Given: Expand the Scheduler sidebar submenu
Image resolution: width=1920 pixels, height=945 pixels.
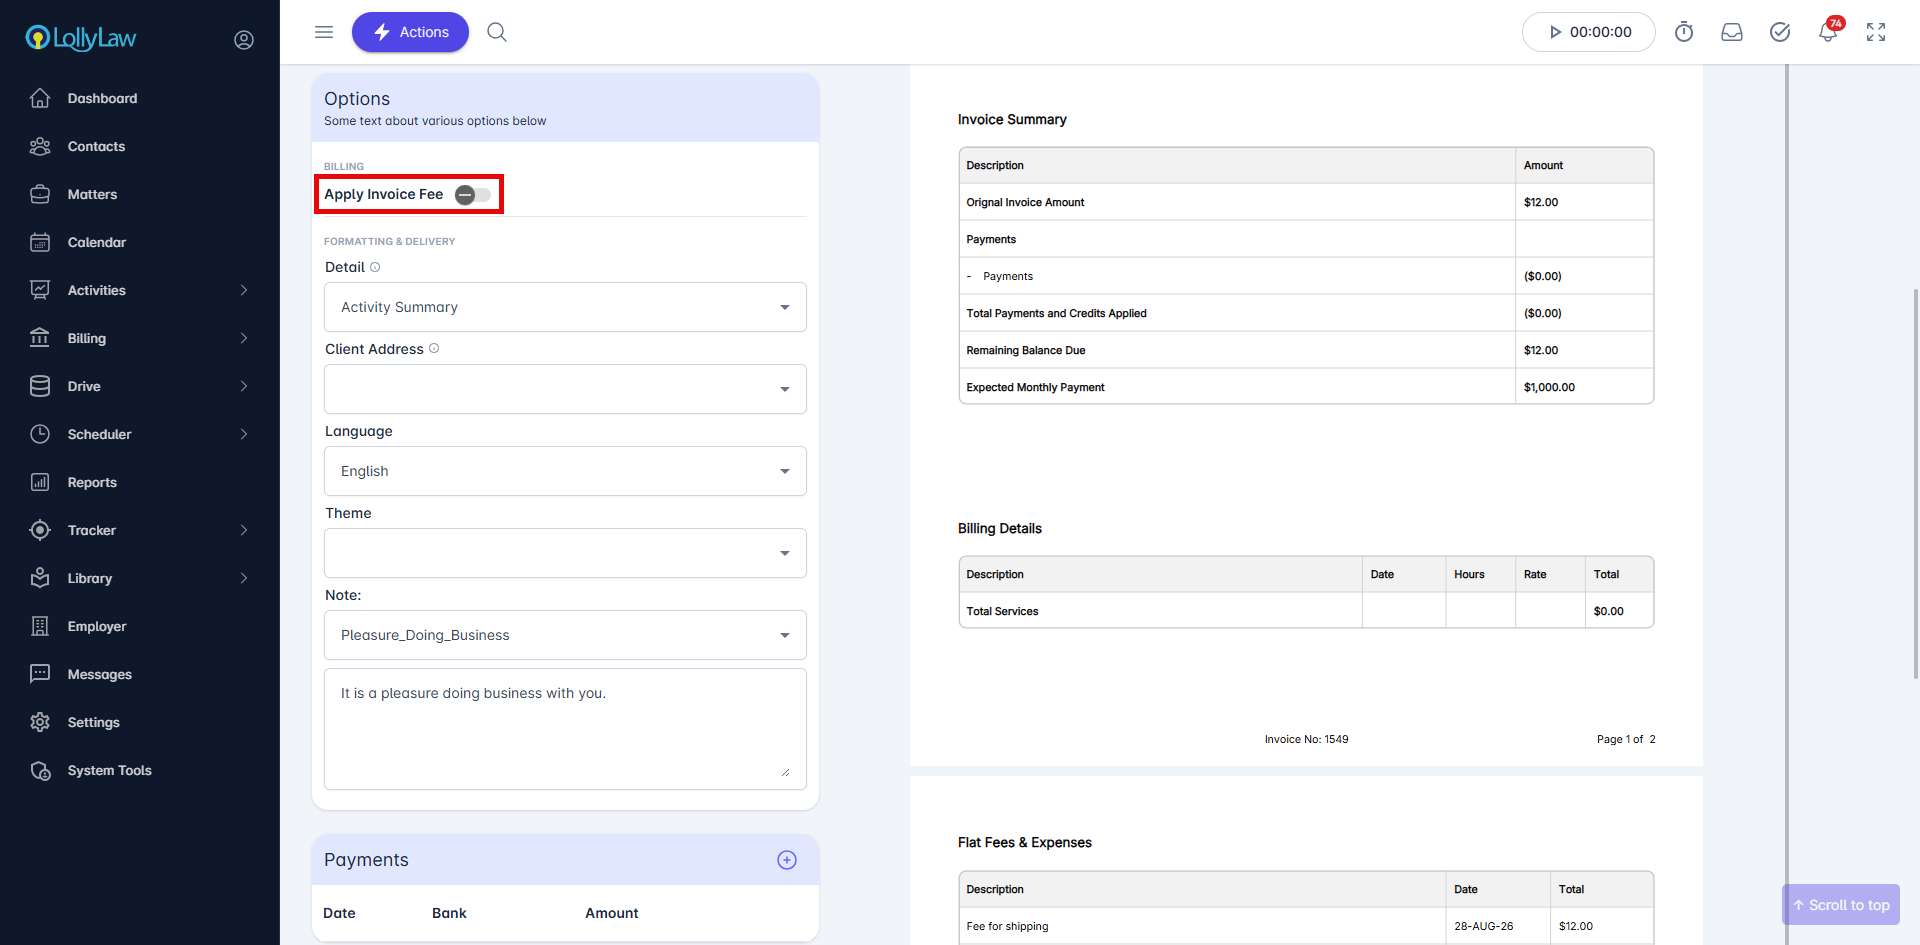Looking at the screenshot, I should 244,434.
